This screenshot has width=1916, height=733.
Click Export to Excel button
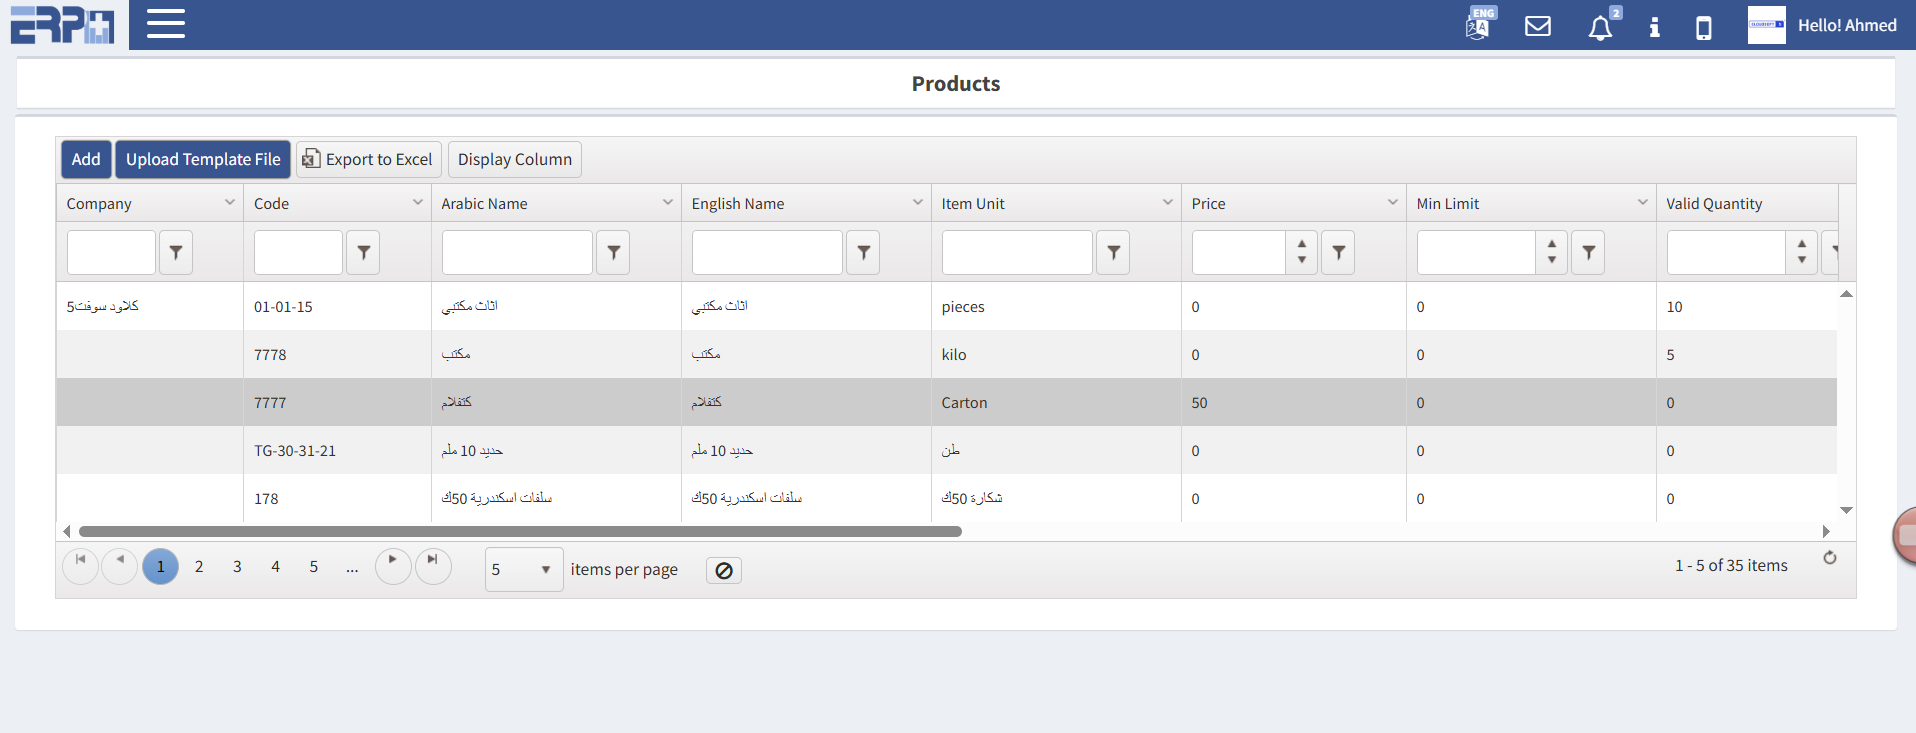pyautogui.click(x=368, y=159)
